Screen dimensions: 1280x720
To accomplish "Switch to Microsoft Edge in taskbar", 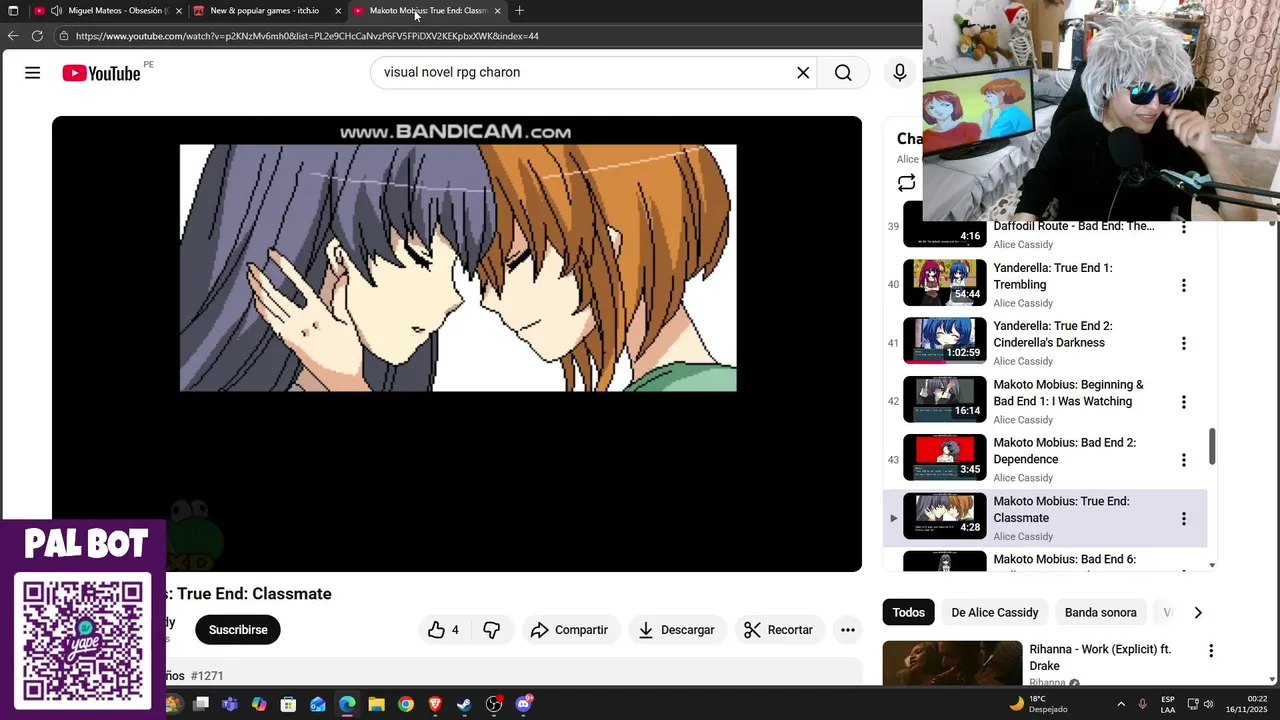I will [x=347, y=704].
